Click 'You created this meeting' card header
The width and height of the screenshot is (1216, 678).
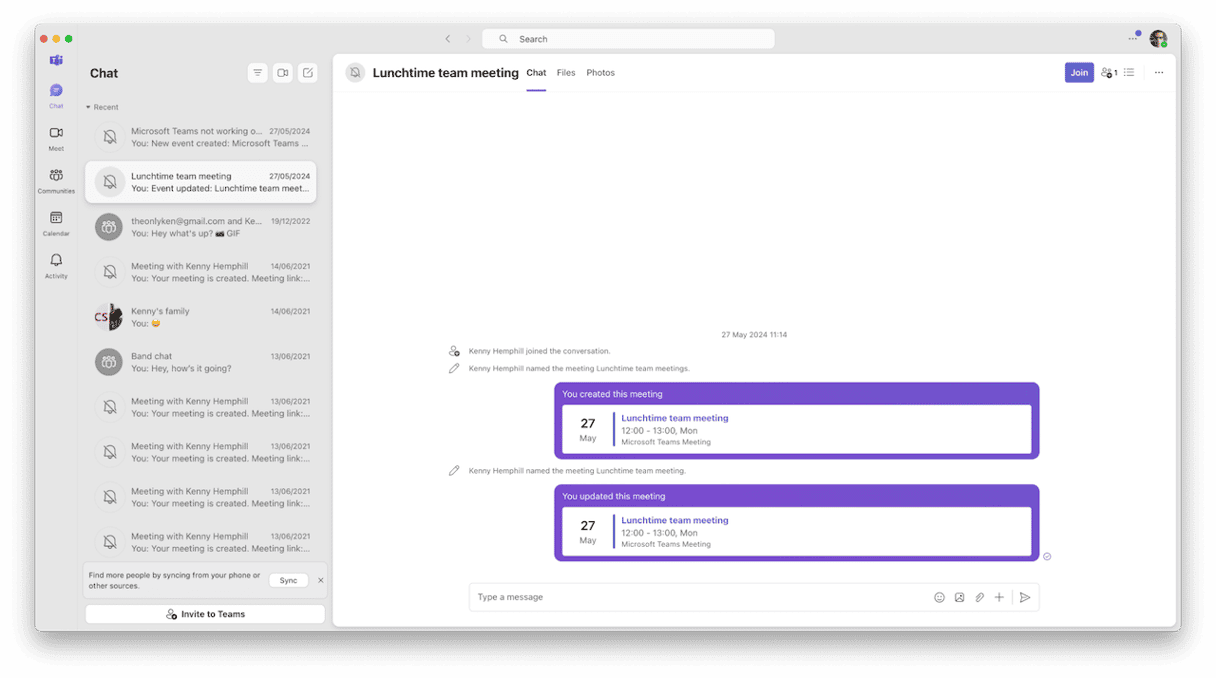pos(612,394)
